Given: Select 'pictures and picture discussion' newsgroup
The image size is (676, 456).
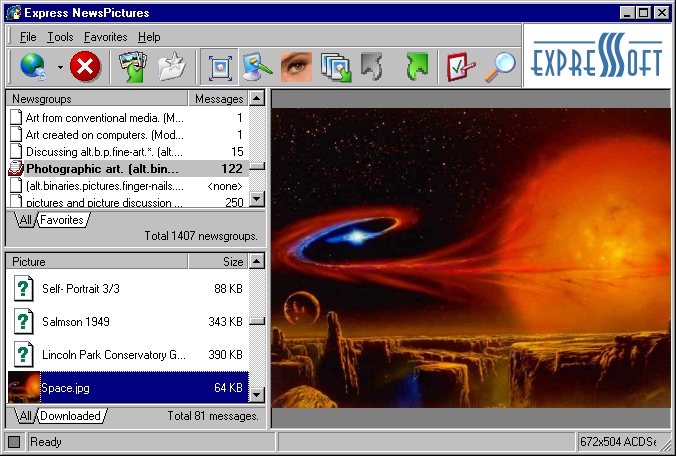Looking at the screenshot, I should [128, 201].
